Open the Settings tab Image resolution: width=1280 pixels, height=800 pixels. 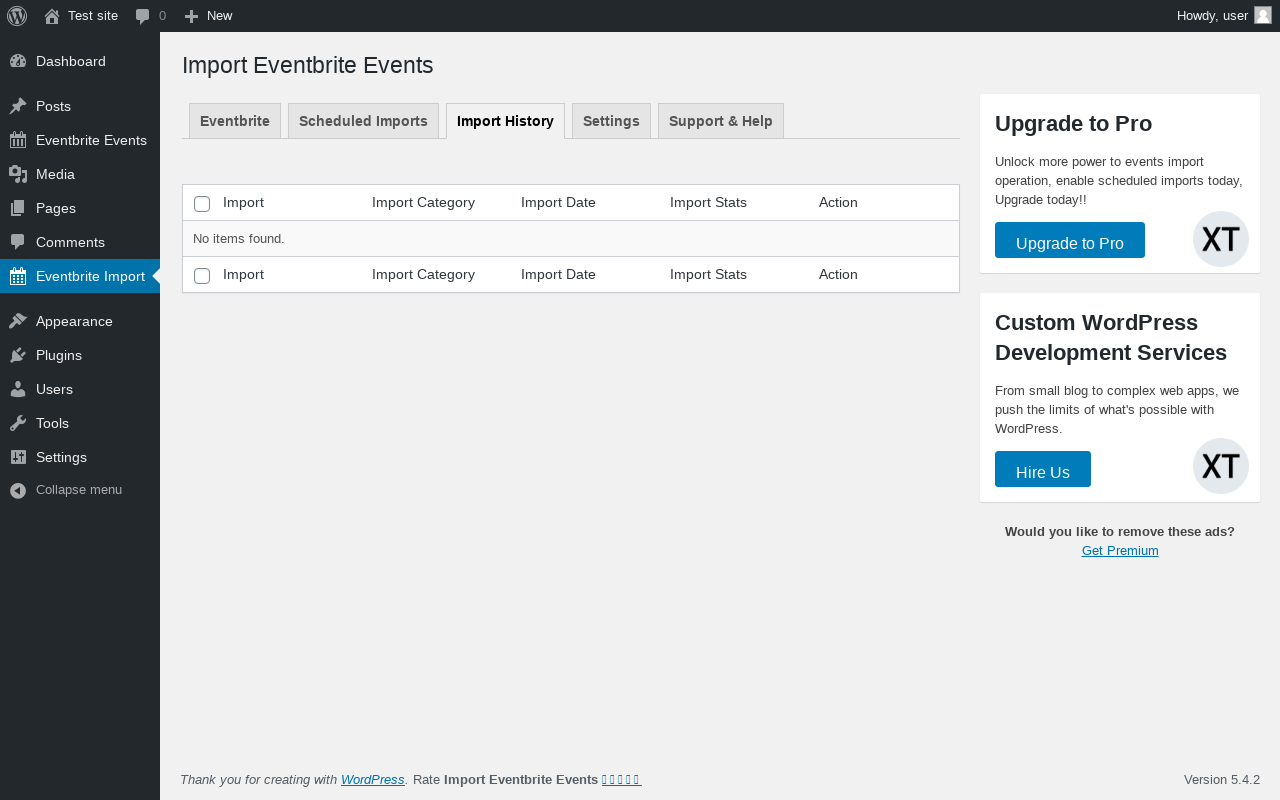pyautogui.click(x=611, y=121)
